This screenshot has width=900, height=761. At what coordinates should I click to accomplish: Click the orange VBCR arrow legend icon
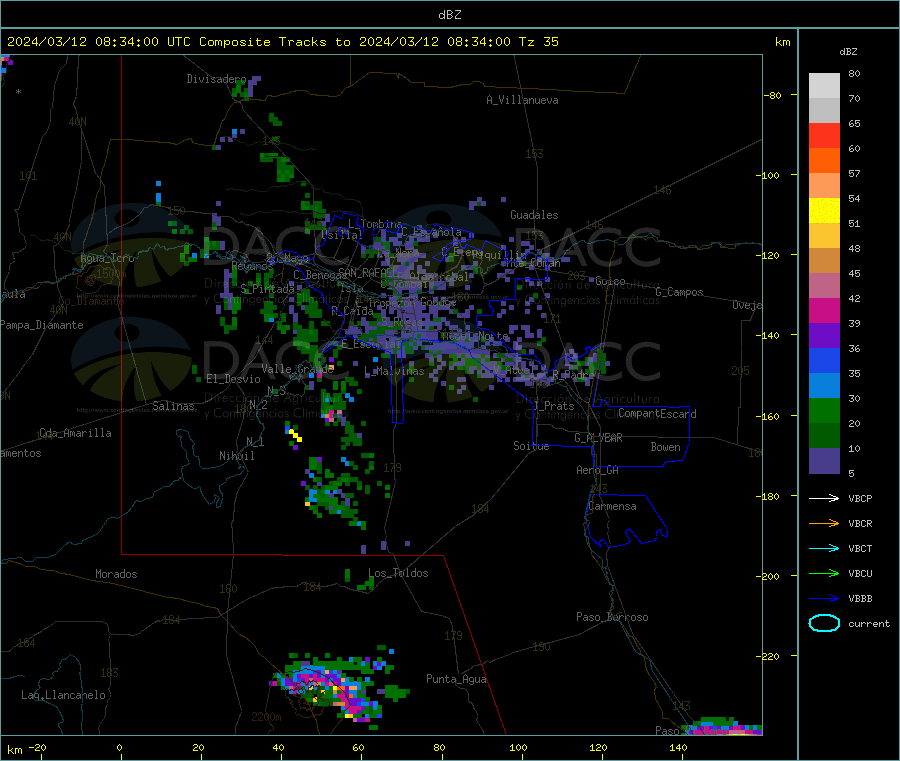pos(824,523)
